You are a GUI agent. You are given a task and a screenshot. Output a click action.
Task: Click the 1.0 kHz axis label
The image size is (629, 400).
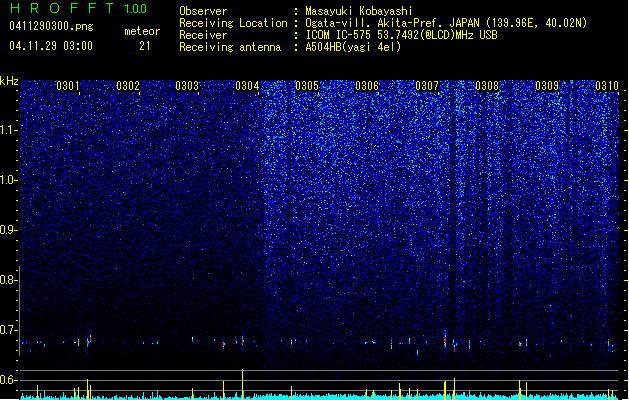tap(8, 180)
